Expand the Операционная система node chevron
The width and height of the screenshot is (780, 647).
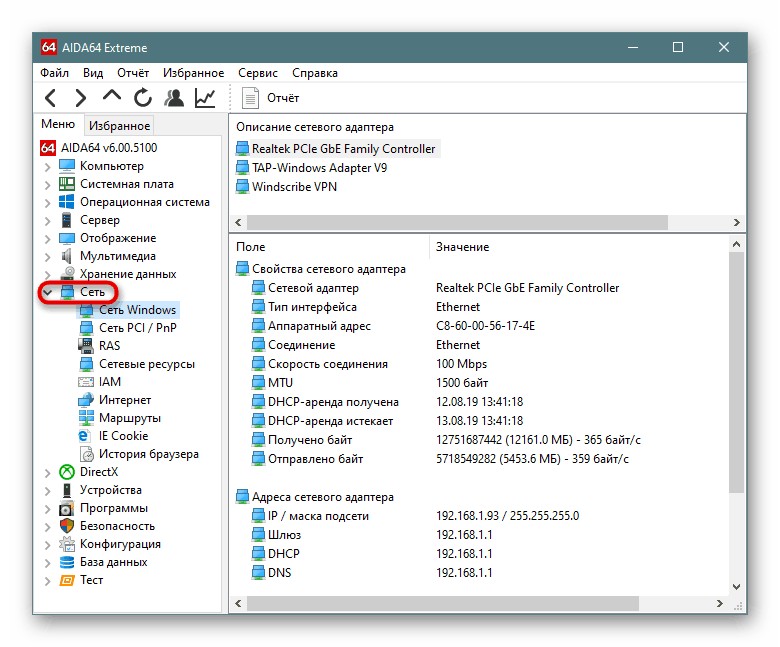coord(47,203)
